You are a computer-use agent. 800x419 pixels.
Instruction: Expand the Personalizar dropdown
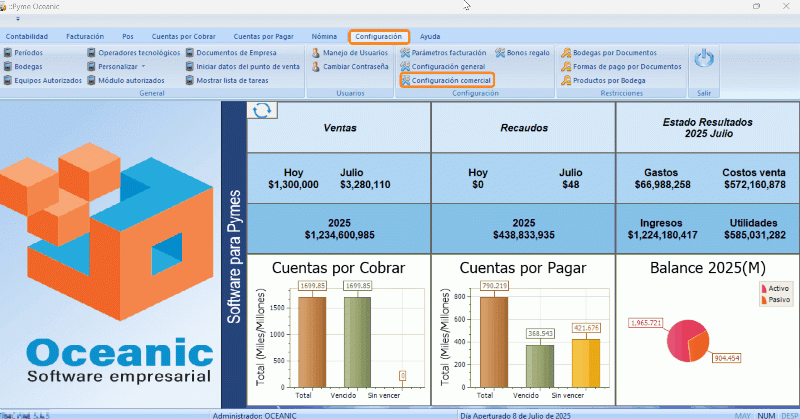coord(120,66)
